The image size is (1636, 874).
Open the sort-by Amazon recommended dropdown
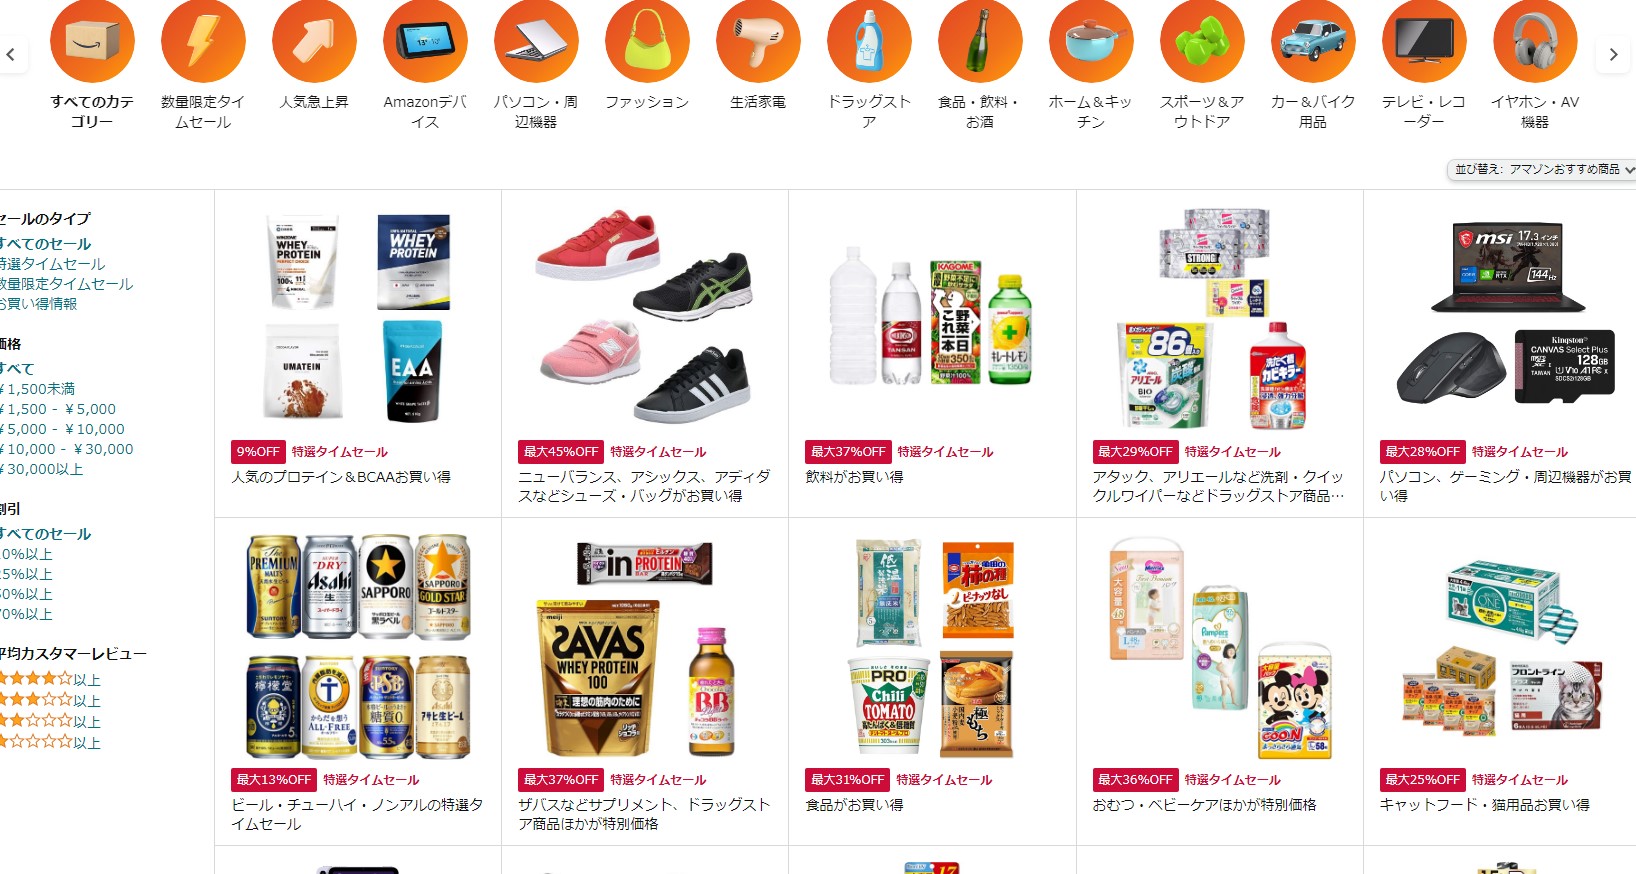tap(1541, 170)
